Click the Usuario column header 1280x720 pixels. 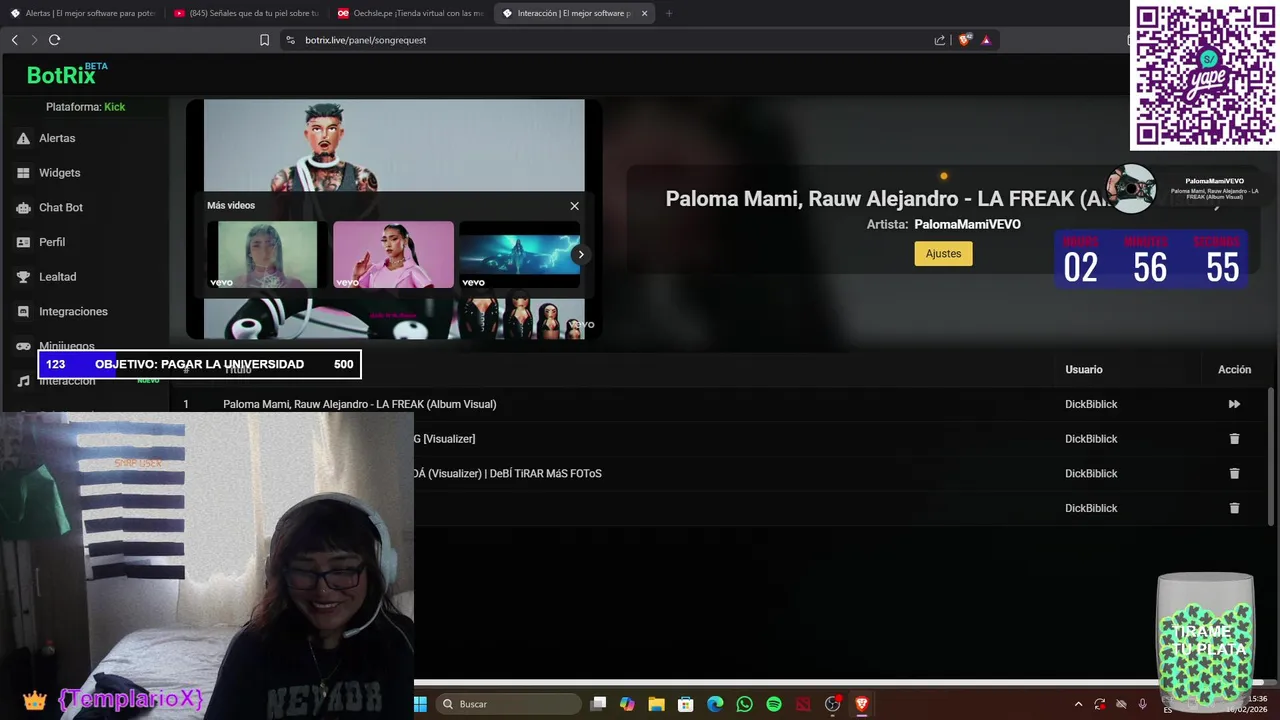point(1084,370)
